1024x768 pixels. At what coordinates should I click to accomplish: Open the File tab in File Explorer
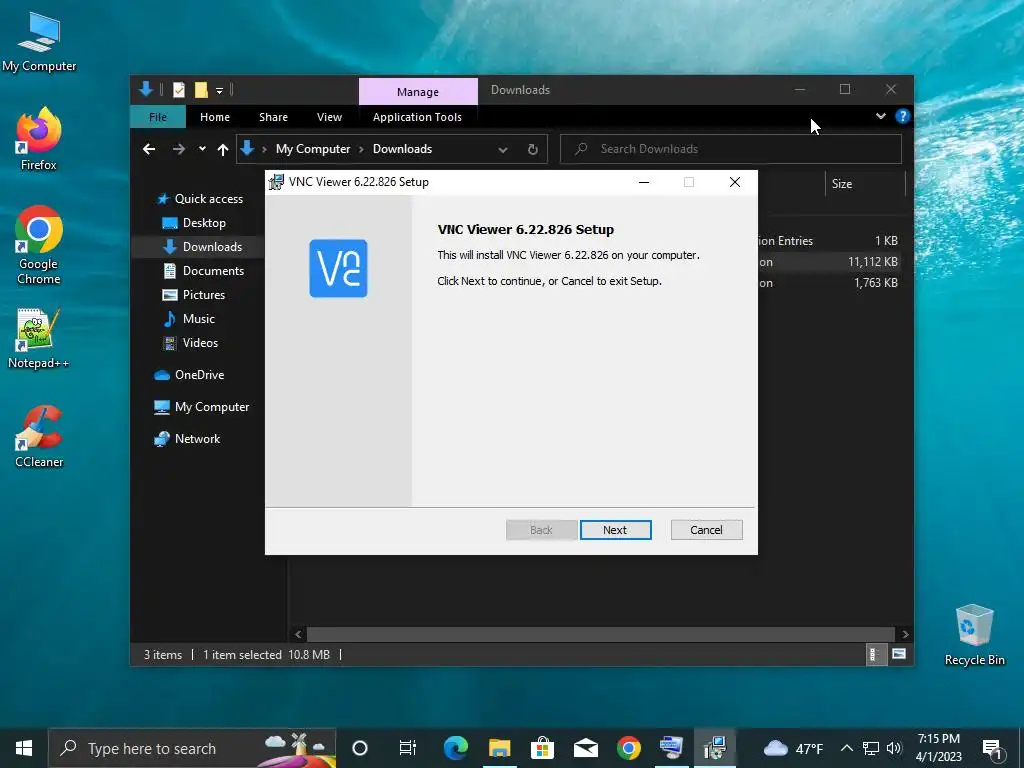158,117
